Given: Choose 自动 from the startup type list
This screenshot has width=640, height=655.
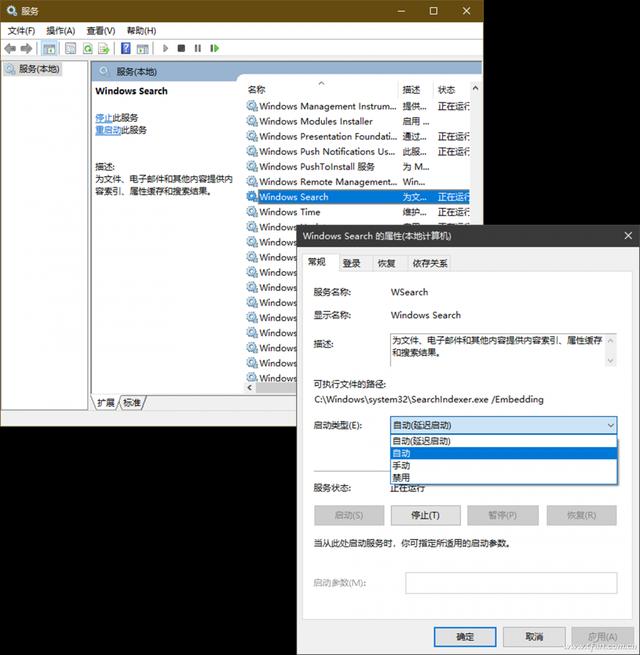Looking at the screenshot, I should 503,453.
